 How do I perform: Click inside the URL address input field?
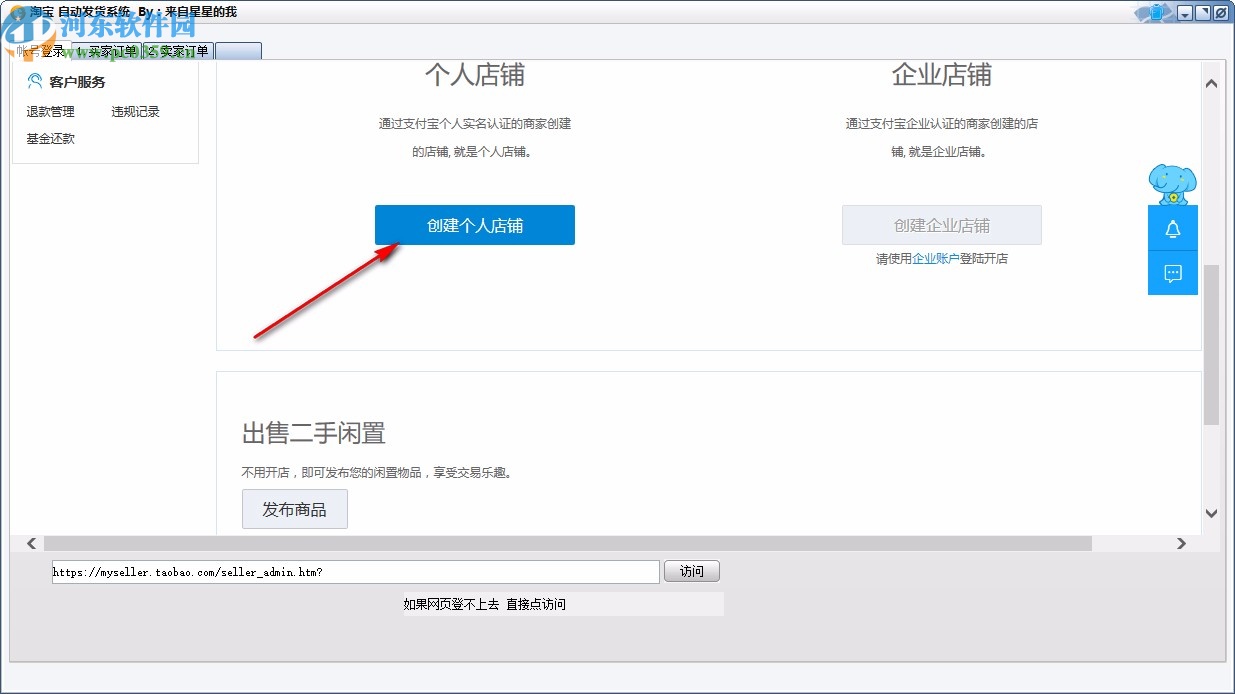coord(350,571)
